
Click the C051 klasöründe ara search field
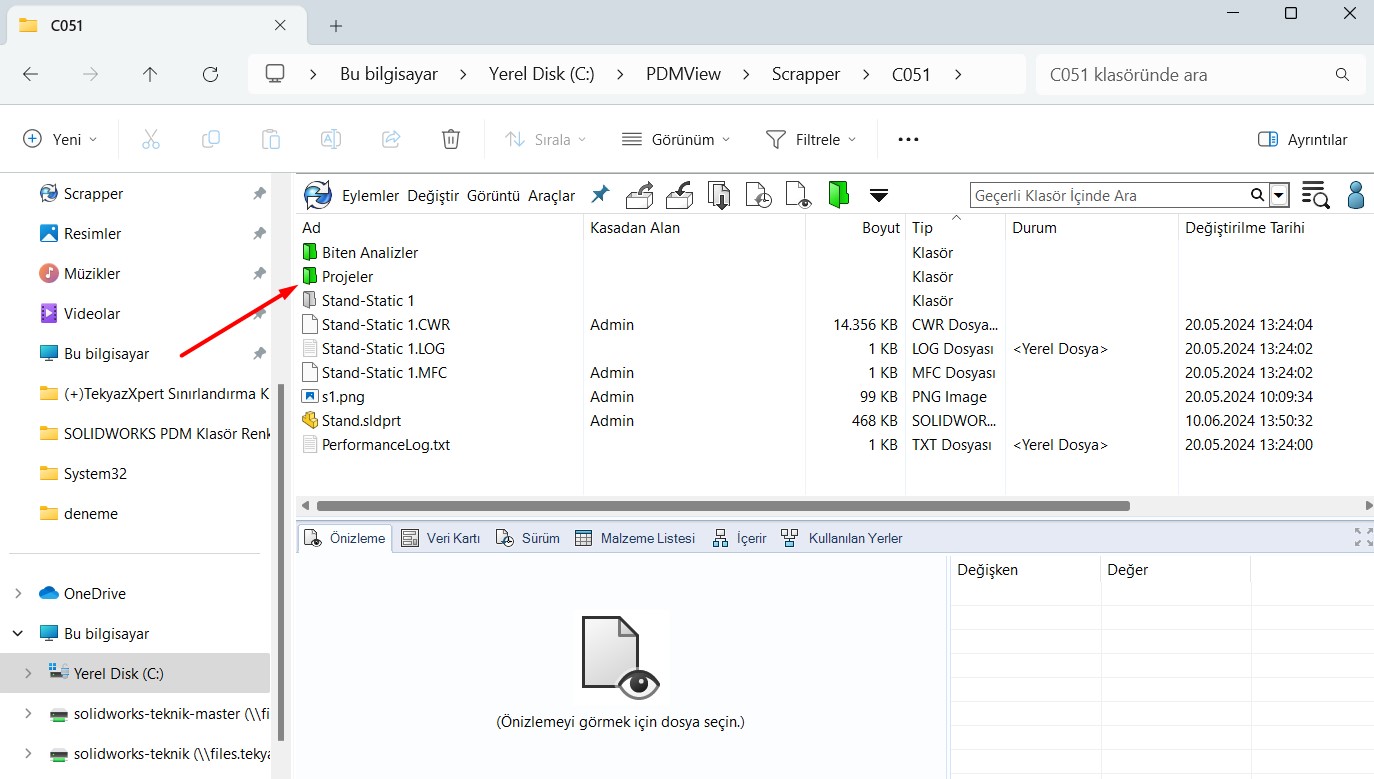click(1200, 74)
